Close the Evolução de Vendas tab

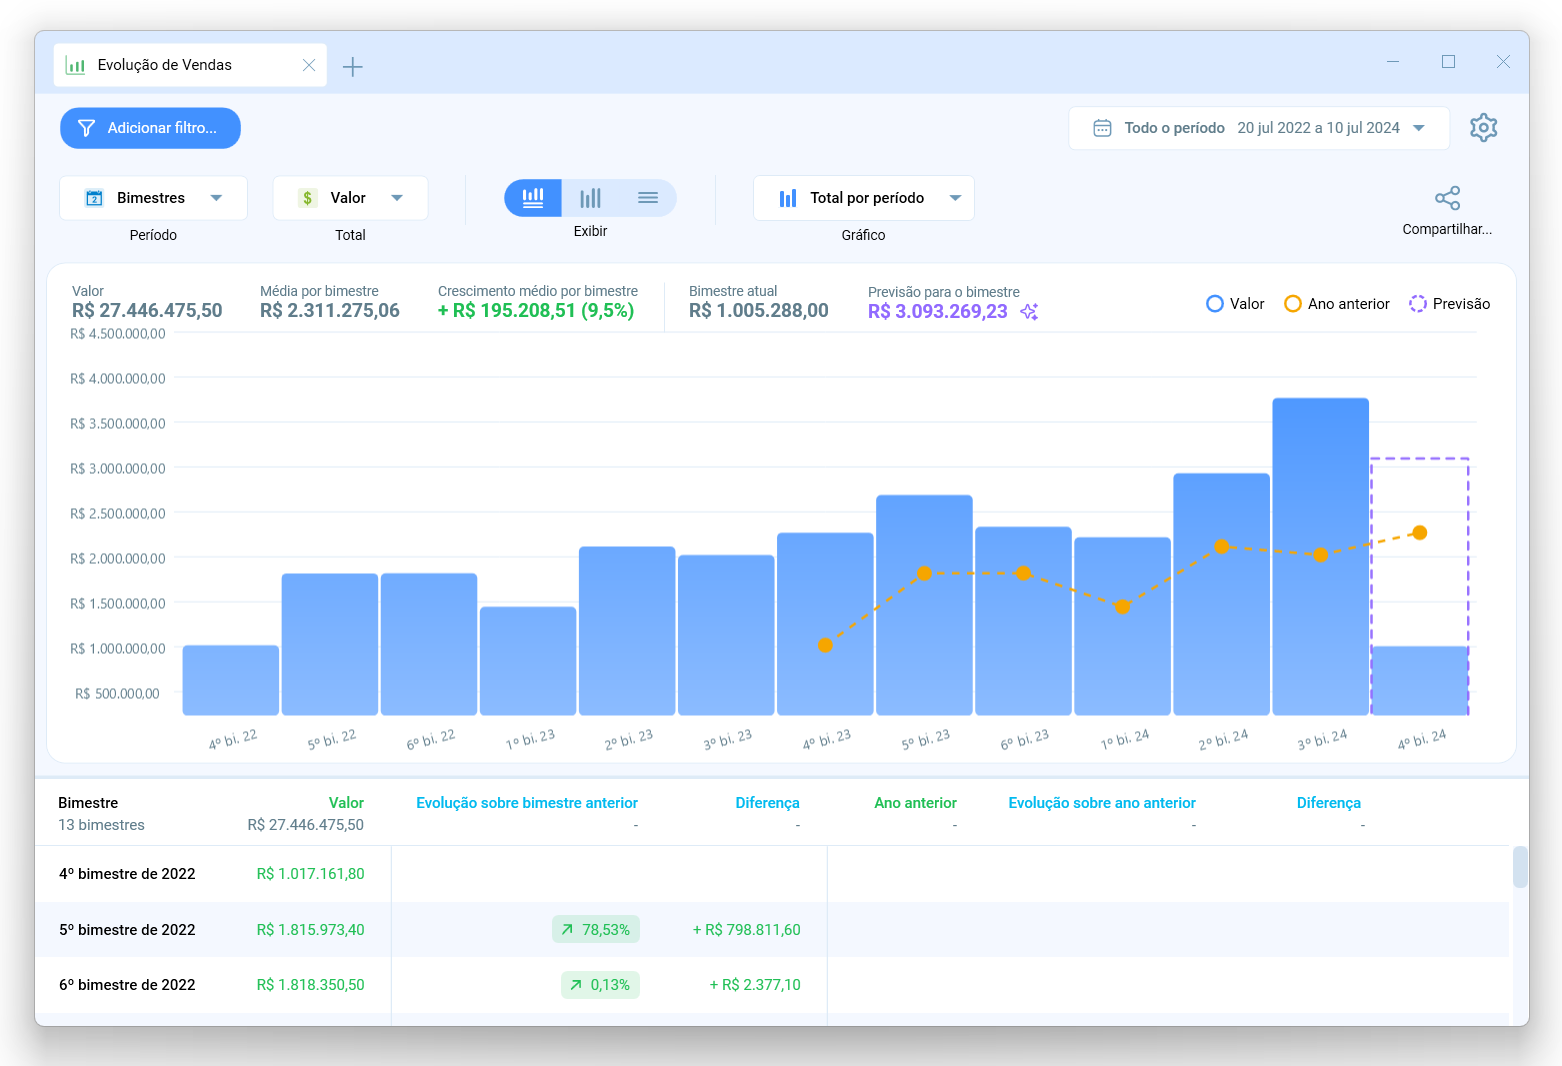[x=309, y=65]
